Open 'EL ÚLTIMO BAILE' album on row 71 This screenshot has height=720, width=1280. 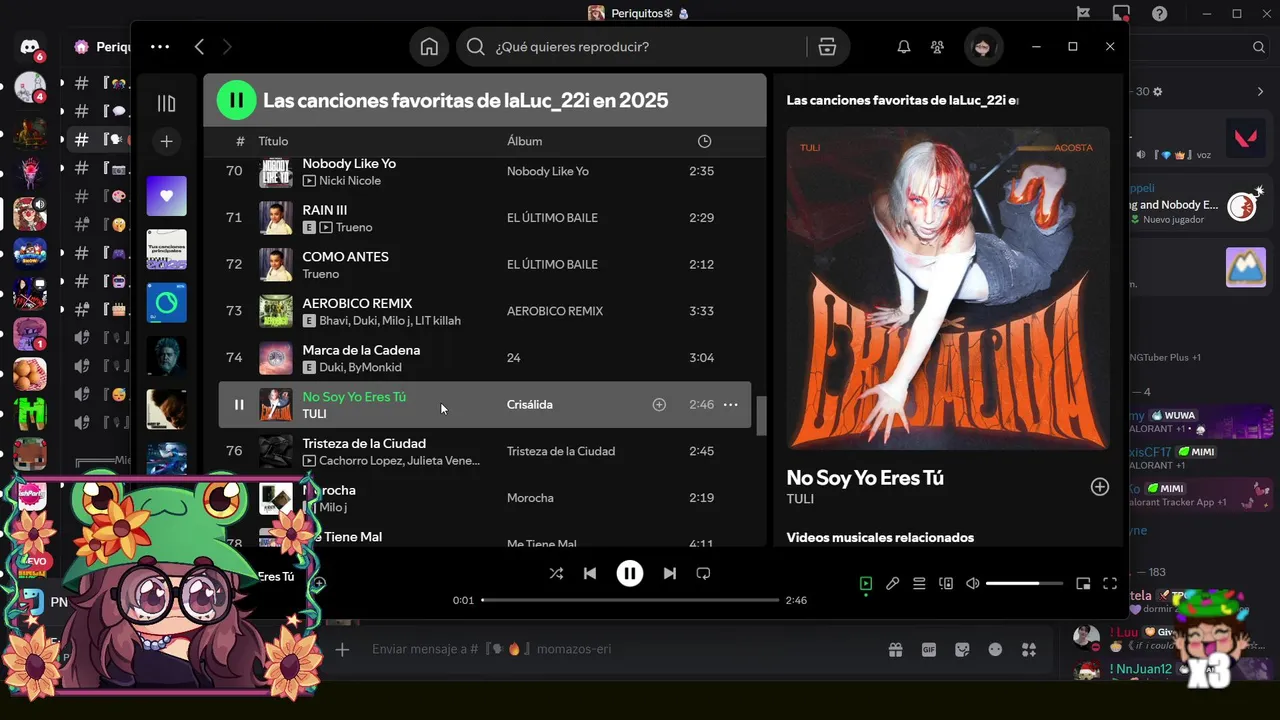tap(552, 218)
